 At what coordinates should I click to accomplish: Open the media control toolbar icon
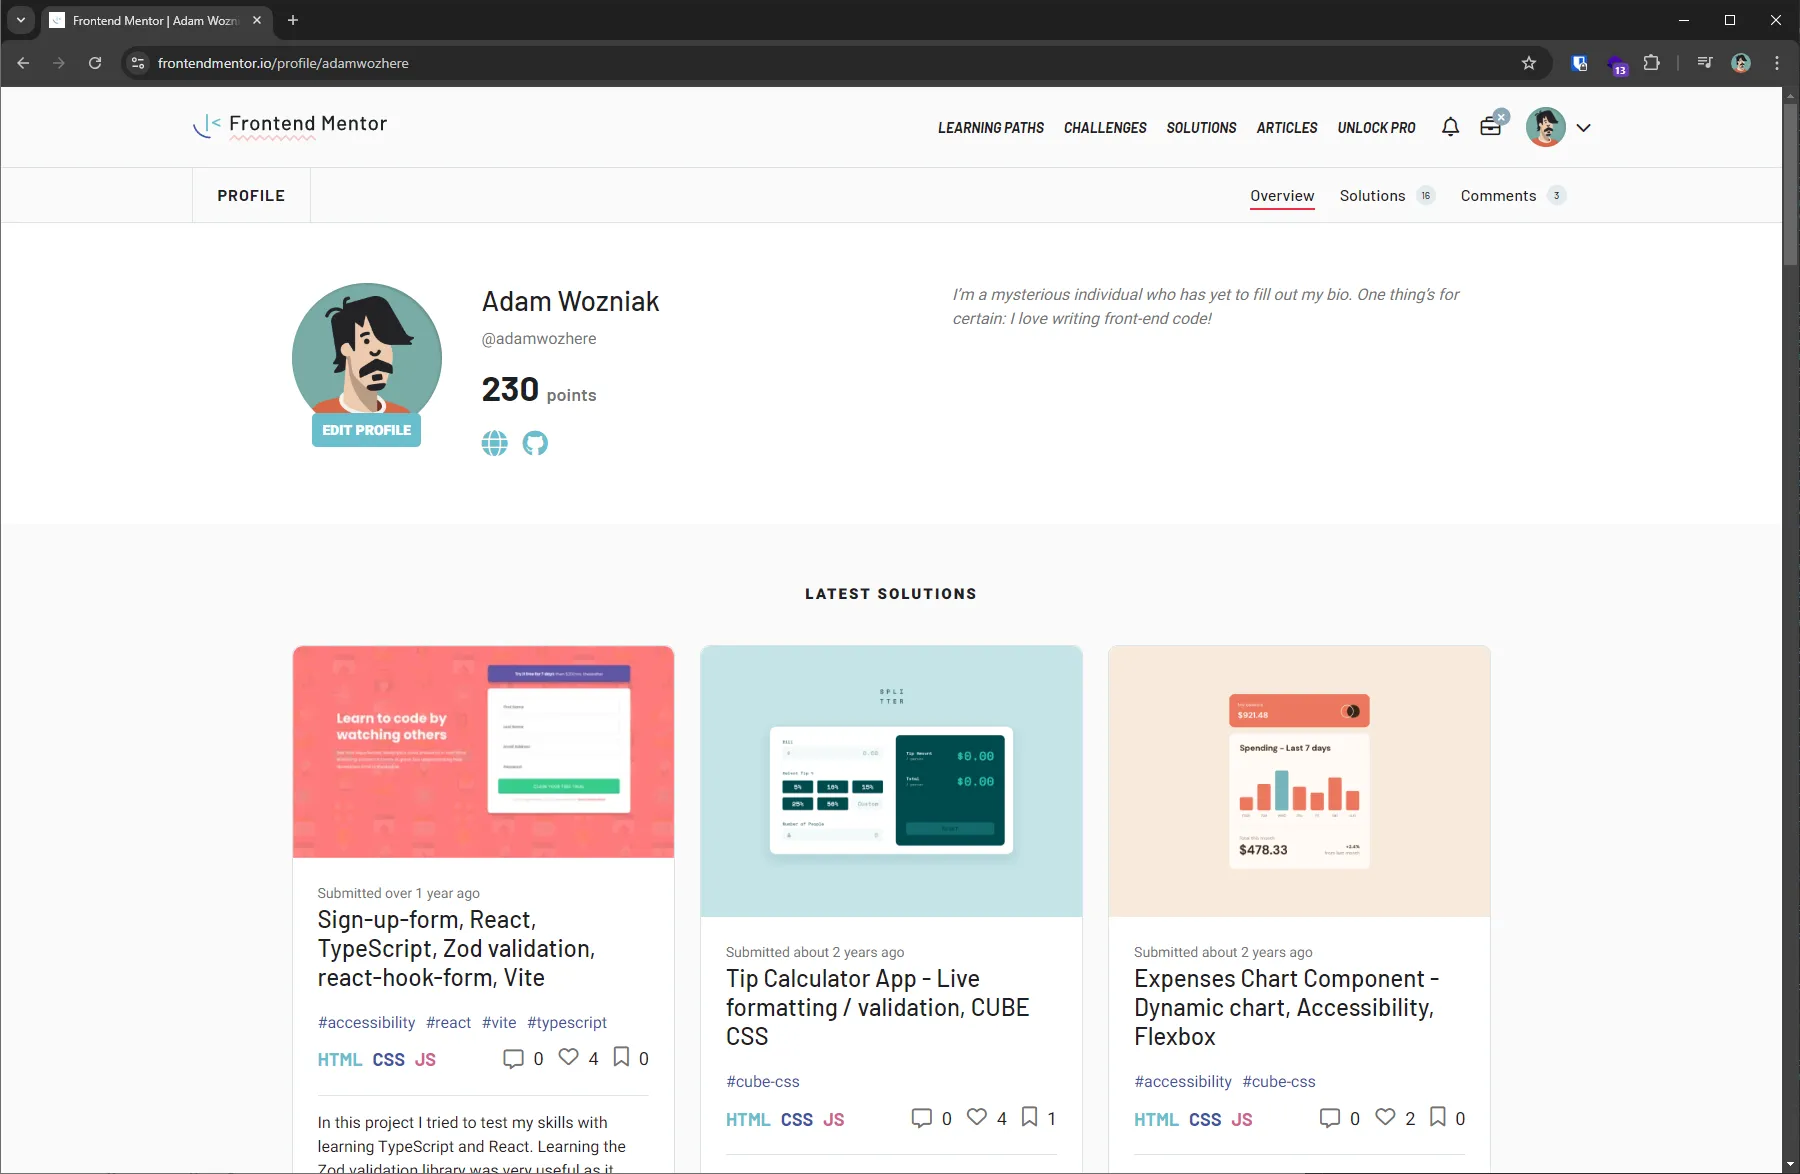[1705, 63]
